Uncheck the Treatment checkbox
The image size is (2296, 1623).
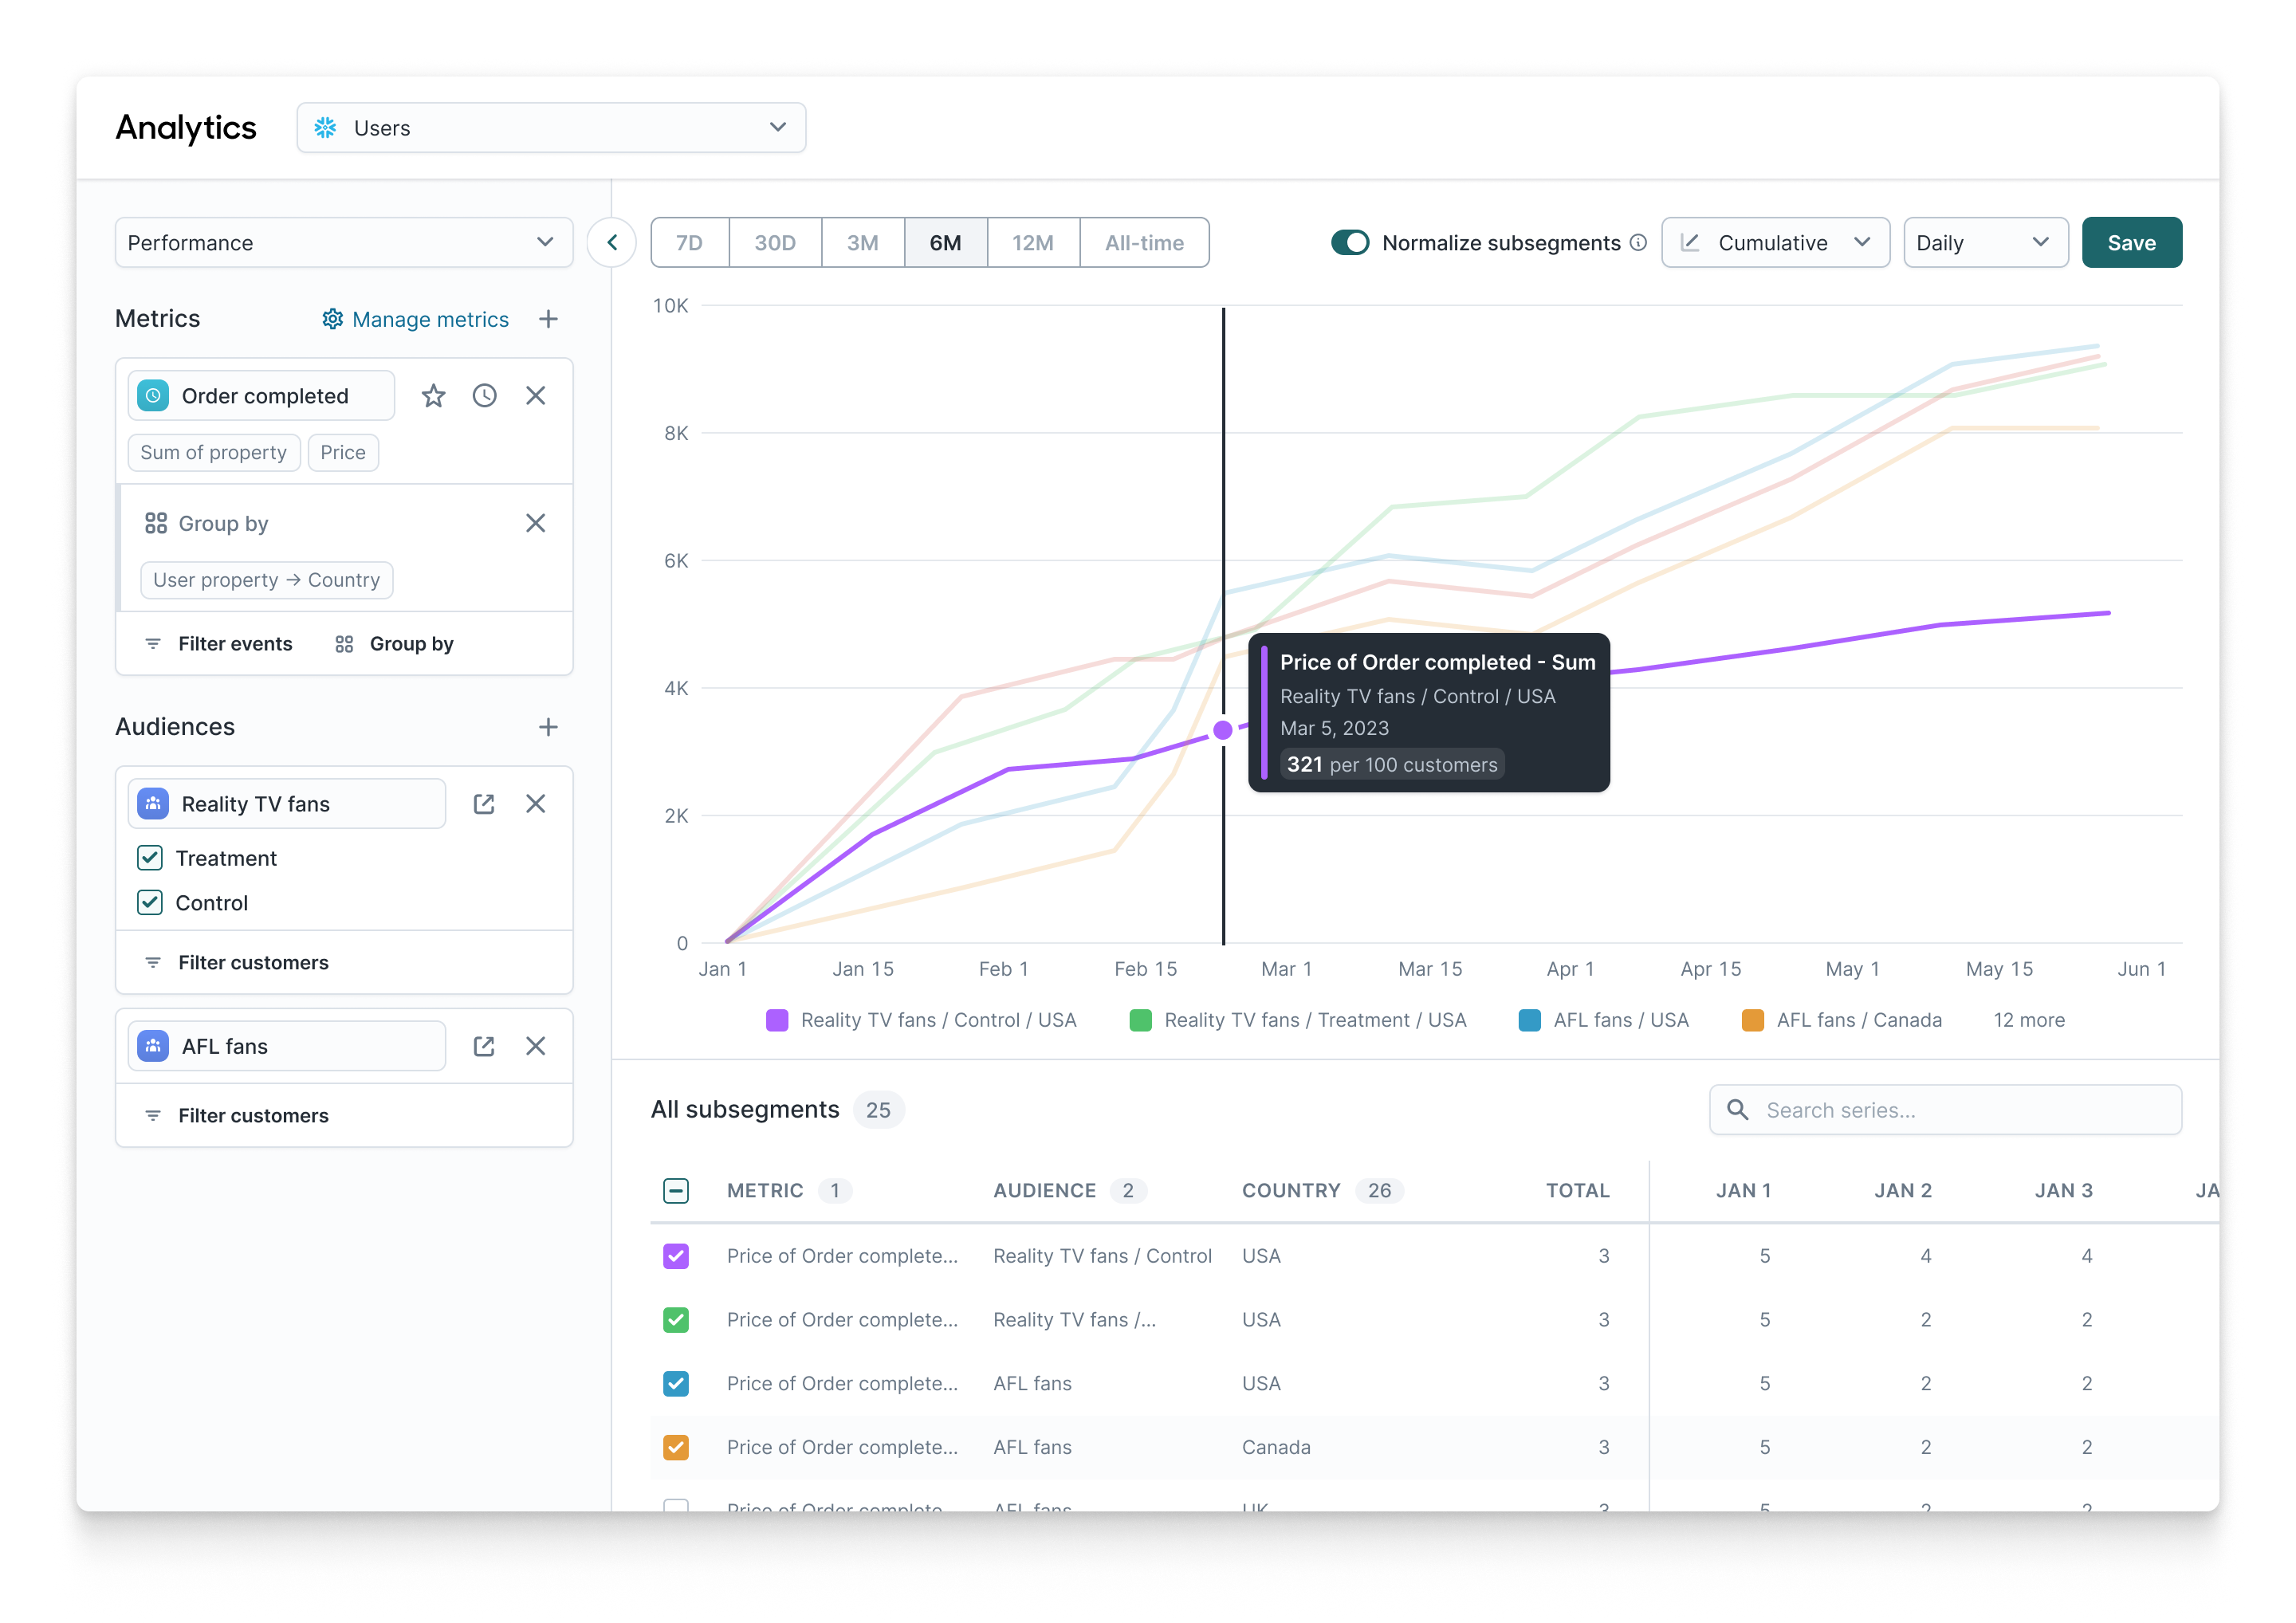click(150, 858)
